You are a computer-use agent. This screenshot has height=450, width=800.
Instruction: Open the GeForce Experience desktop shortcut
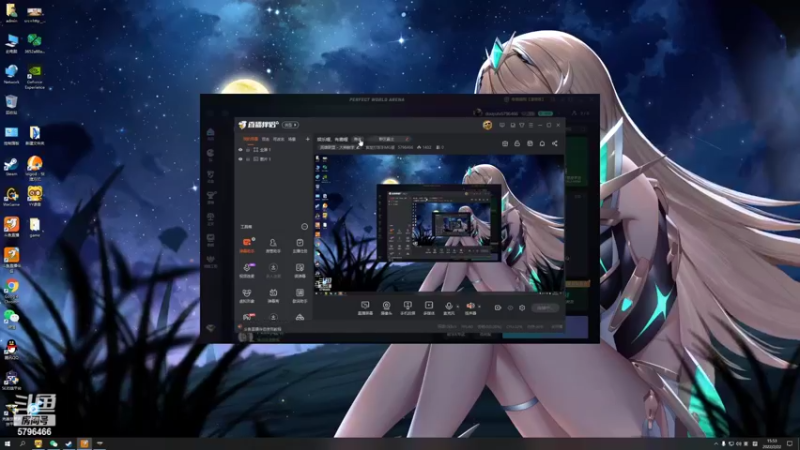tap(34, 77)
